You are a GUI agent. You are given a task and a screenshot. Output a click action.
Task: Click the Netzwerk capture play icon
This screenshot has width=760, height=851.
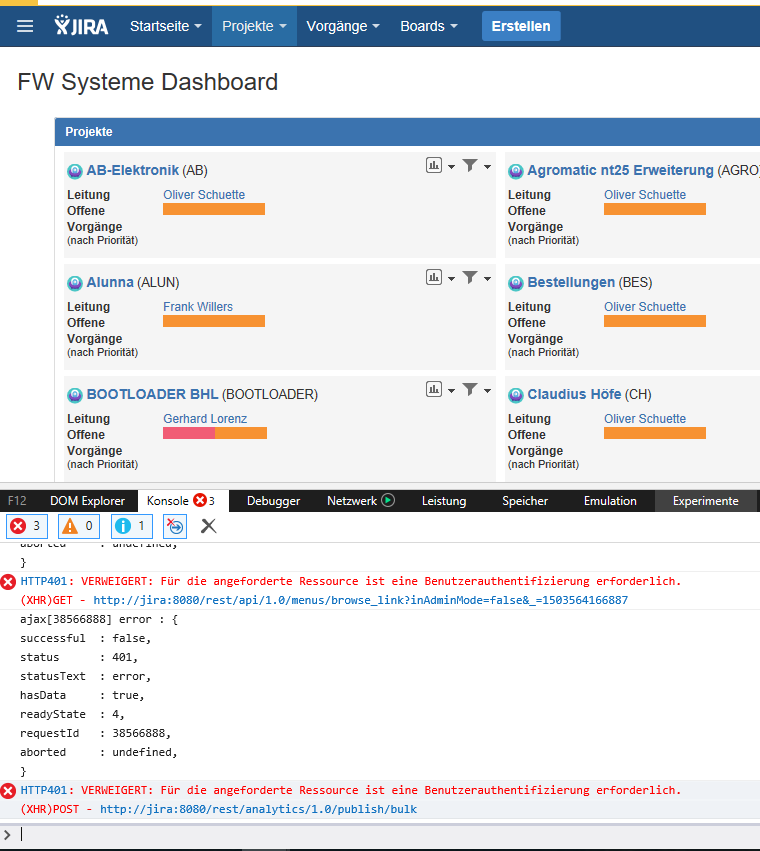tap(388, 500)
